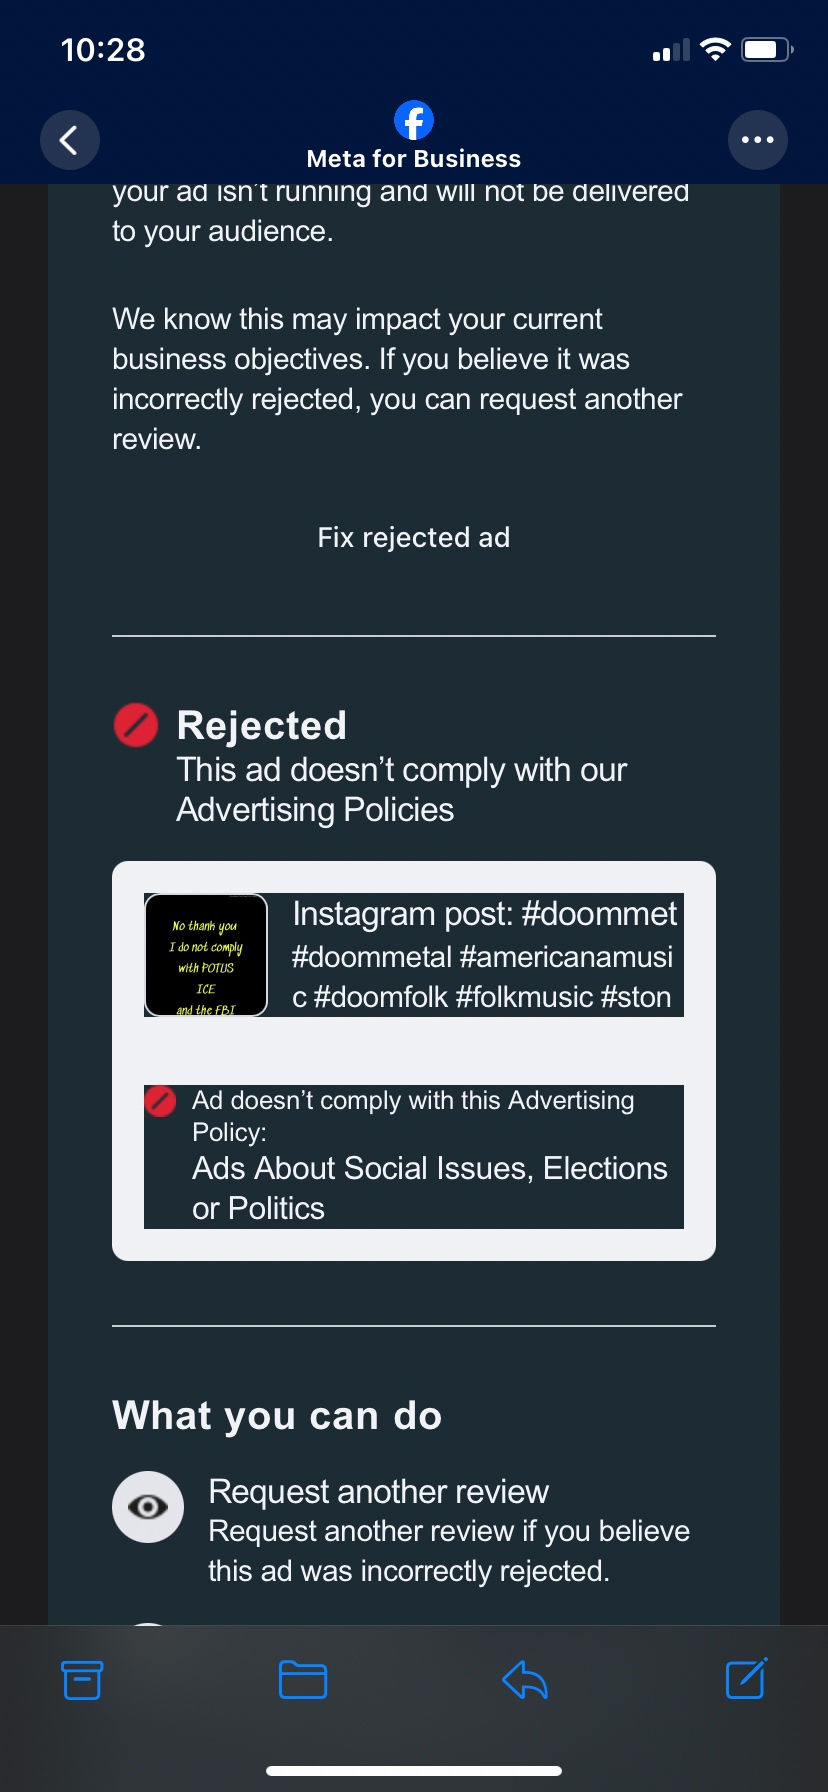Screen dimensions: 828x1792
Task: Open the three-dots more options menu
Action: 757,140
